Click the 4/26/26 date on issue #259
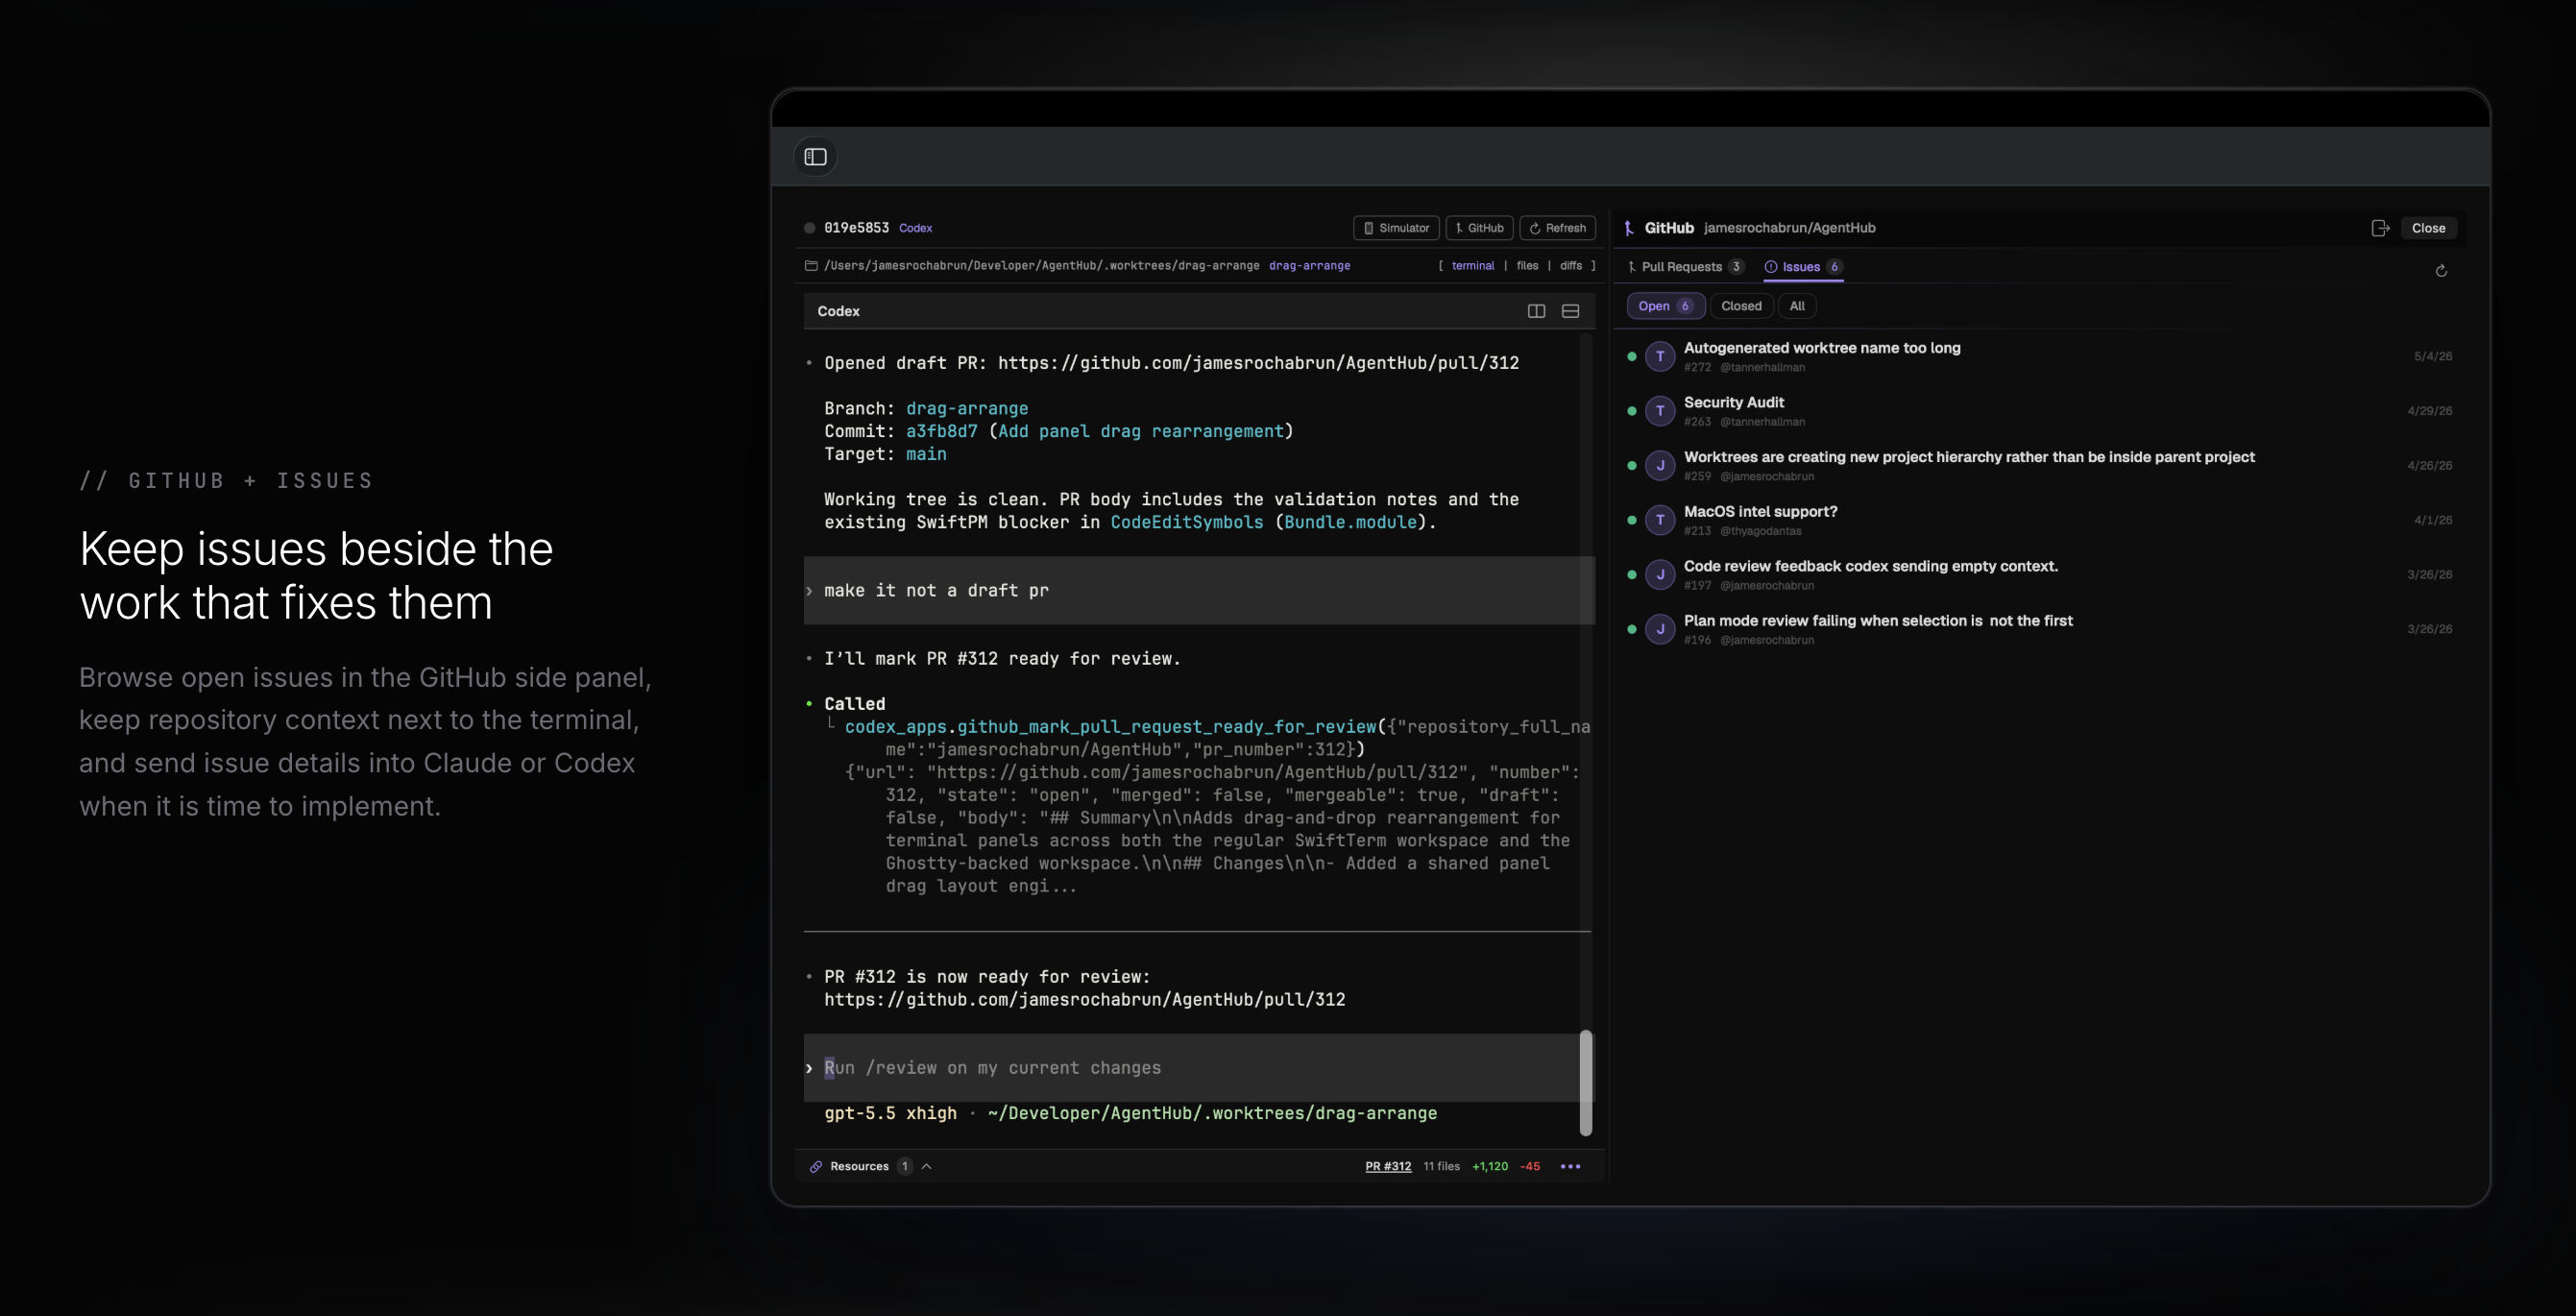 coord(2430,466)
